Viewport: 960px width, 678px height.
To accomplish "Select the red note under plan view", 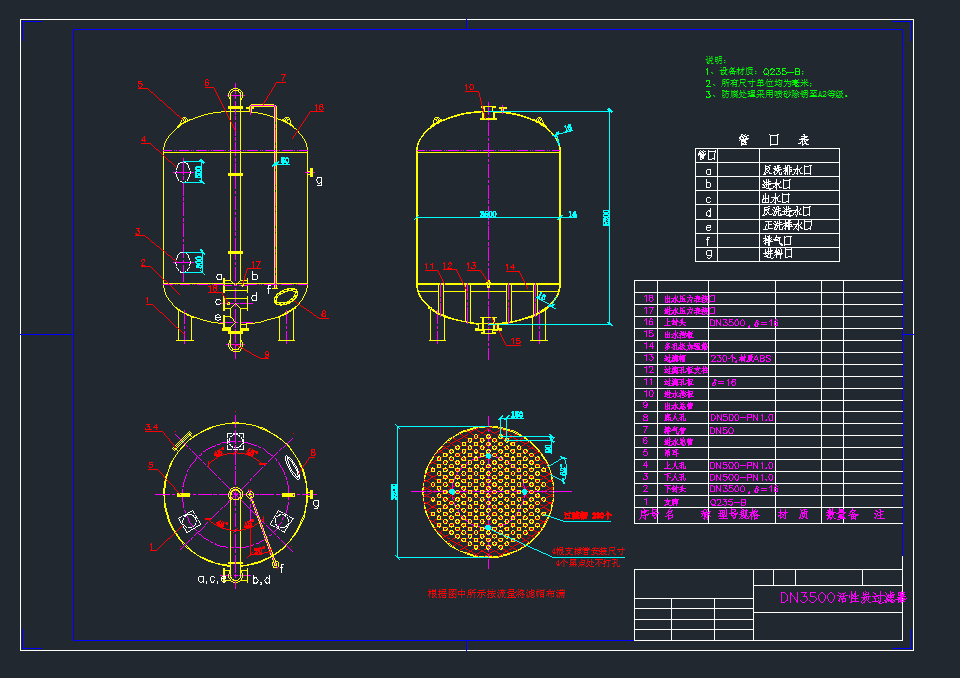I will coord(496,594).
